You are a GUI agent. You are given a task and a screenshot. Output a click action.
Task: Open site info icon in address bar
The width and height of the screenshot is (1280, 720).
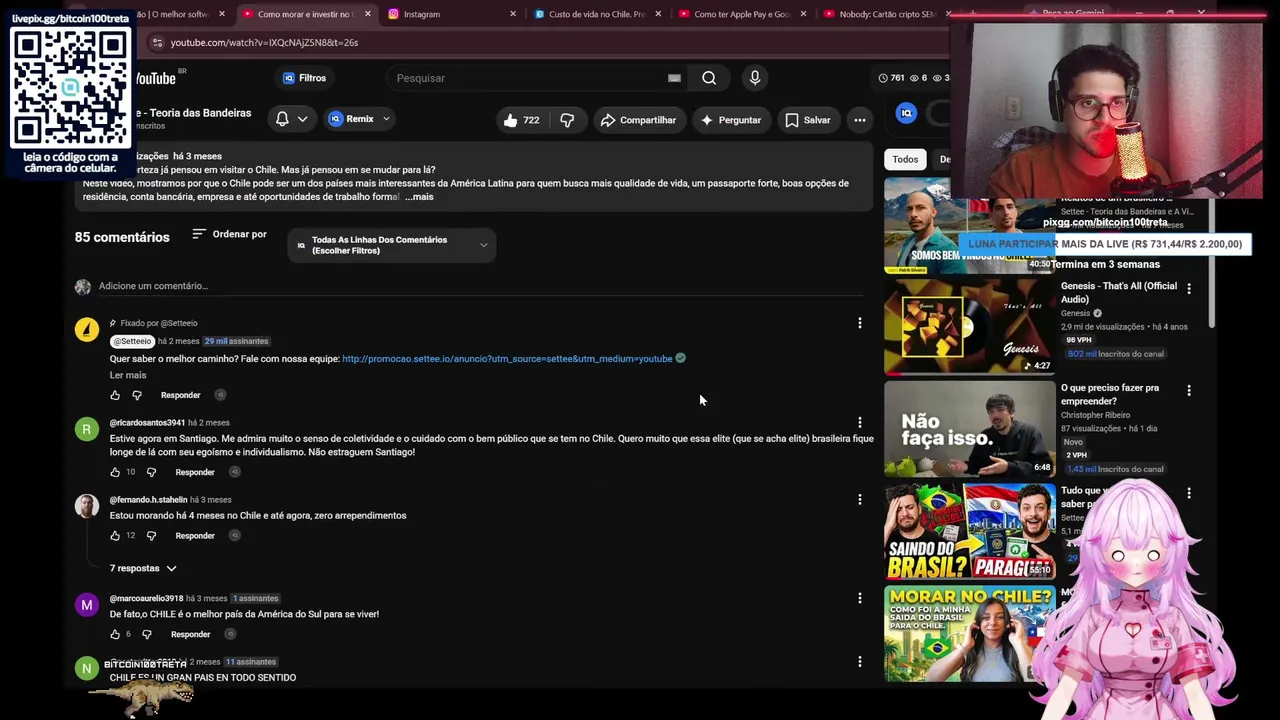tap(157, 43)
